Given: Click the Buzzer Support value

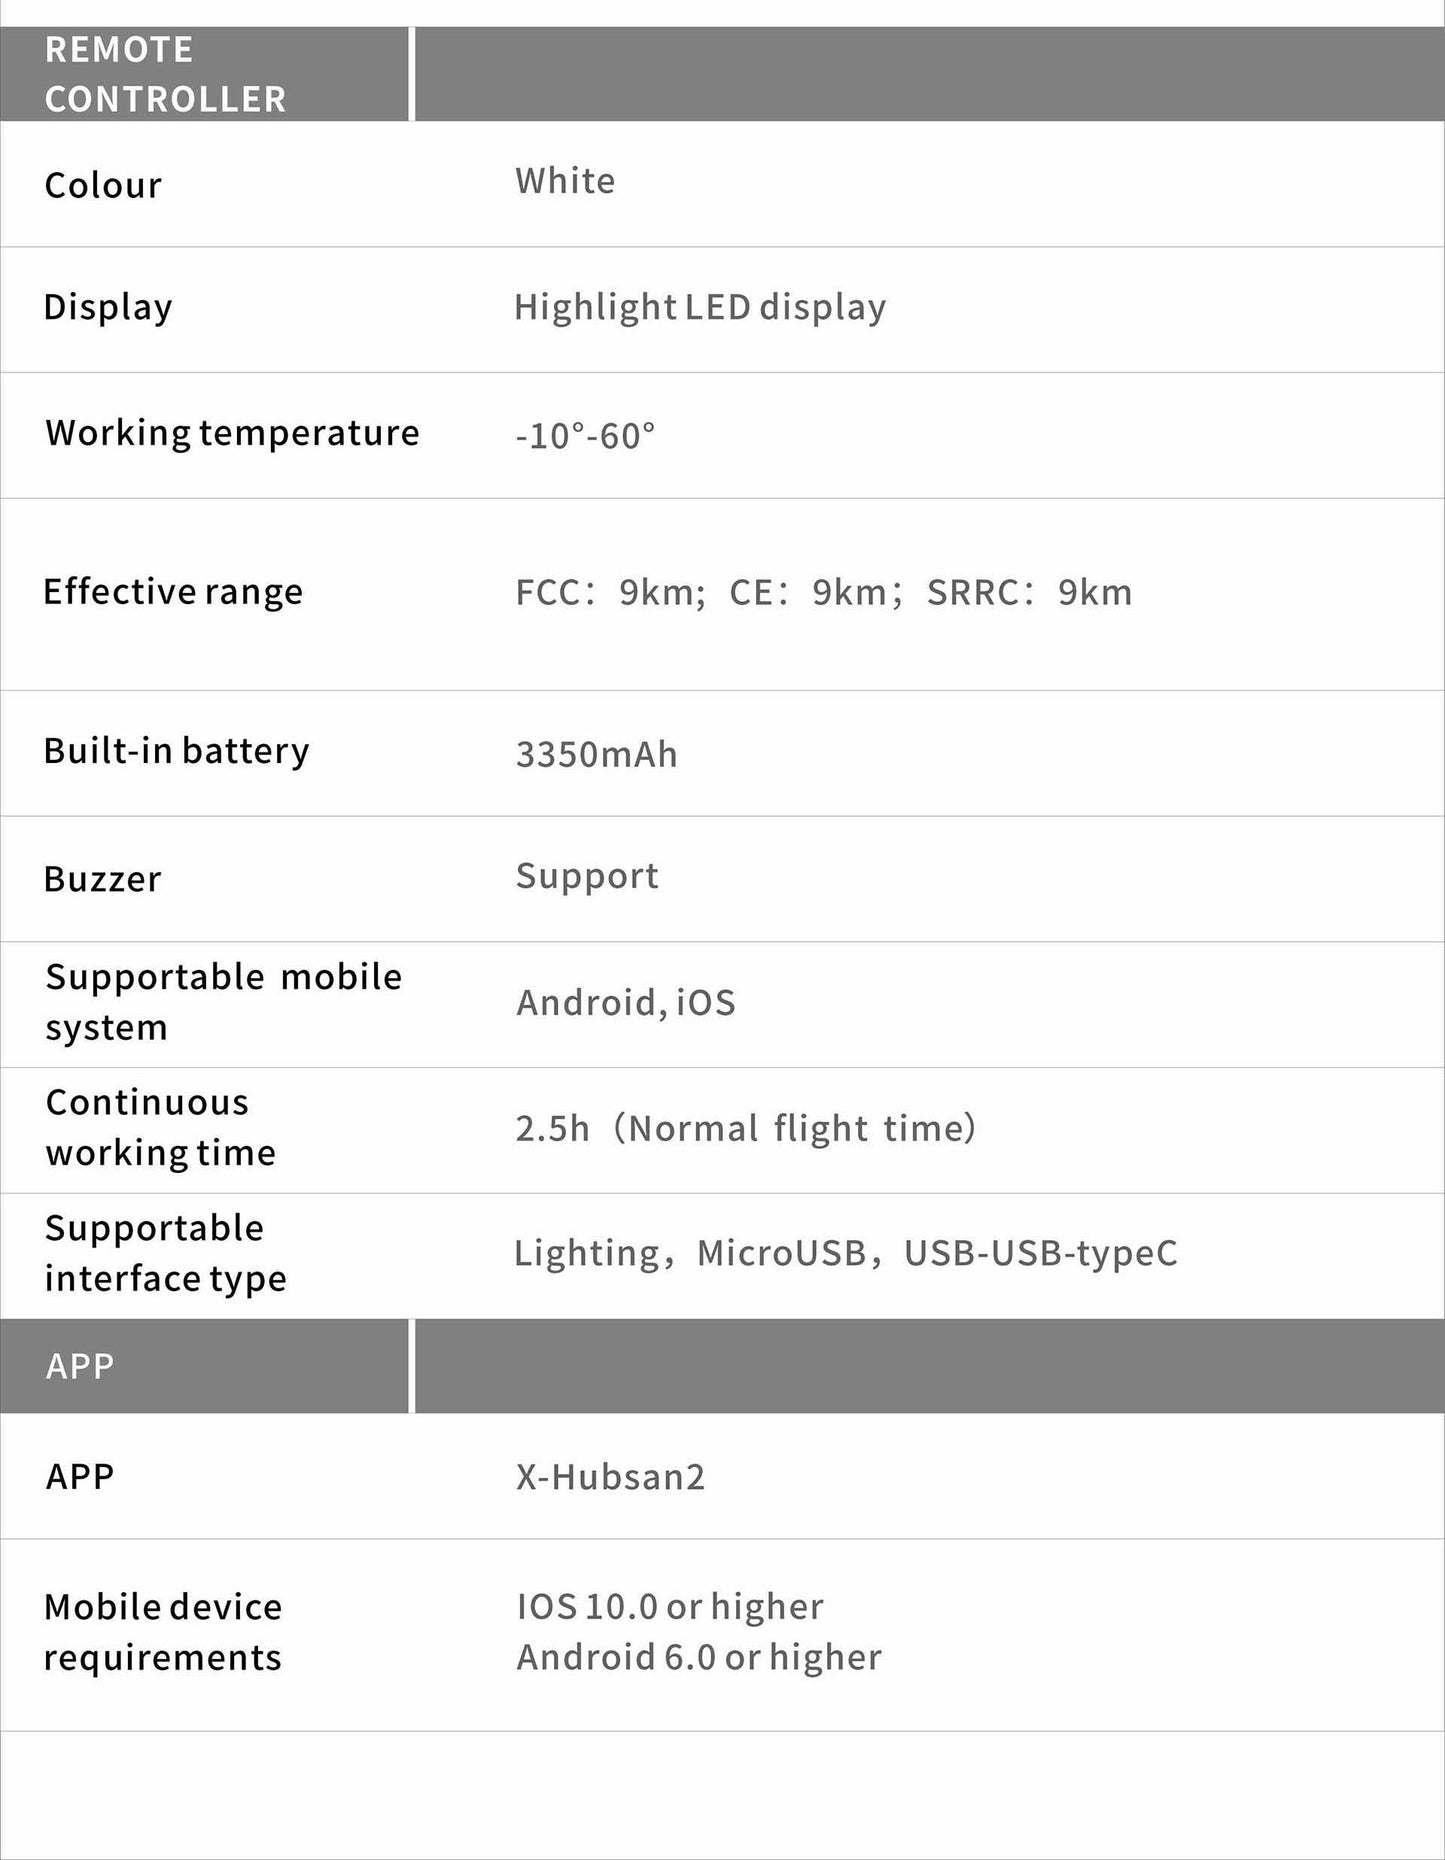Looking at the screenshot, I should click(x=587, y=876).
